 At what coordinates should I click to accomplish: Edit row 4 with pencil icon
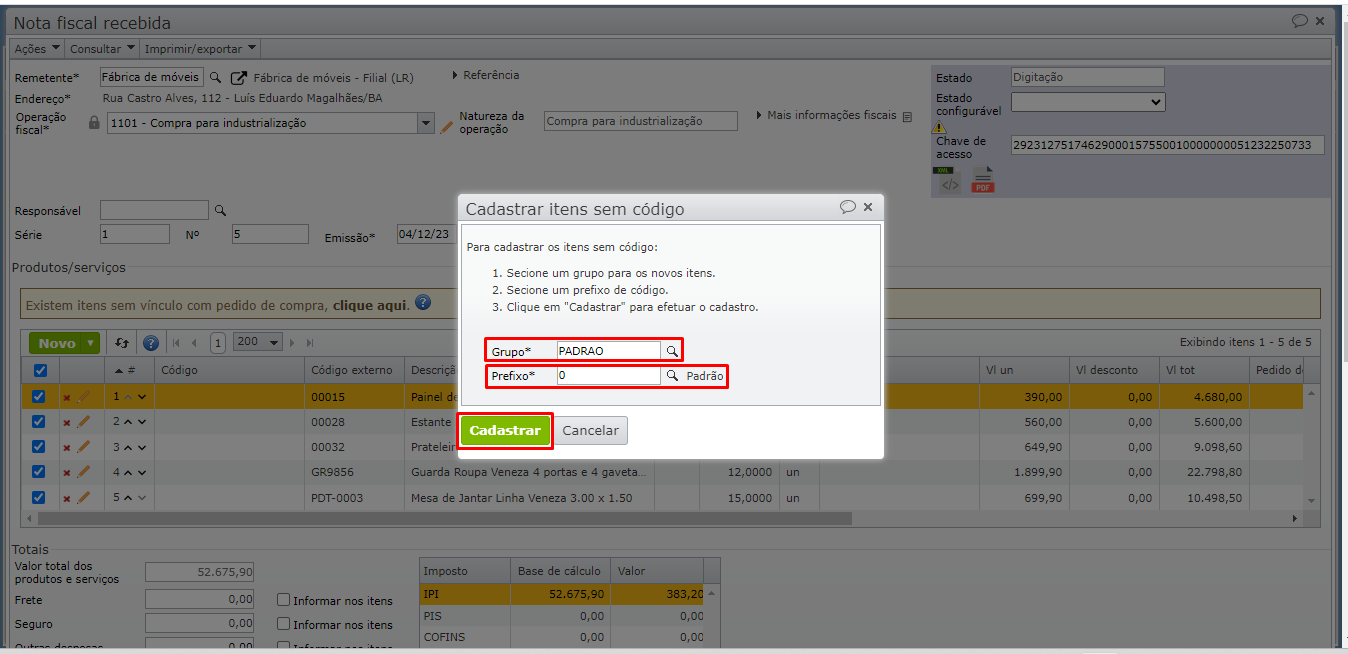[x=84, y=472]
